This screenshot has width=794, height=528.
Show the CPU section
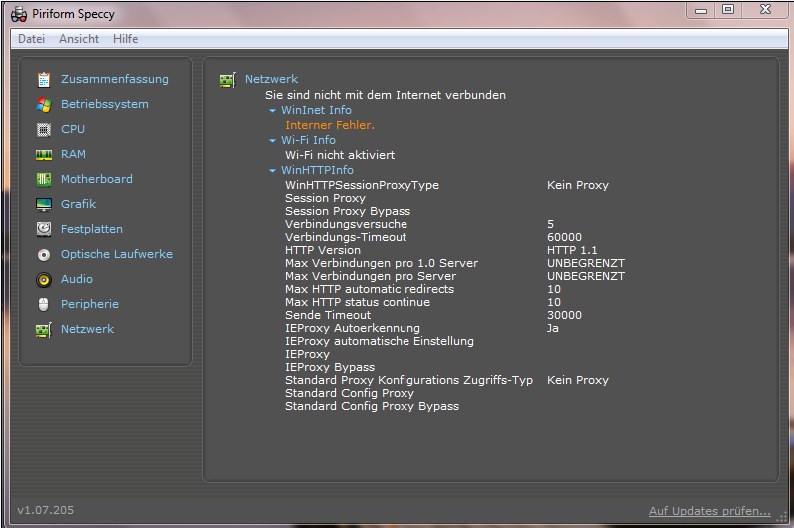click(73, 129)
